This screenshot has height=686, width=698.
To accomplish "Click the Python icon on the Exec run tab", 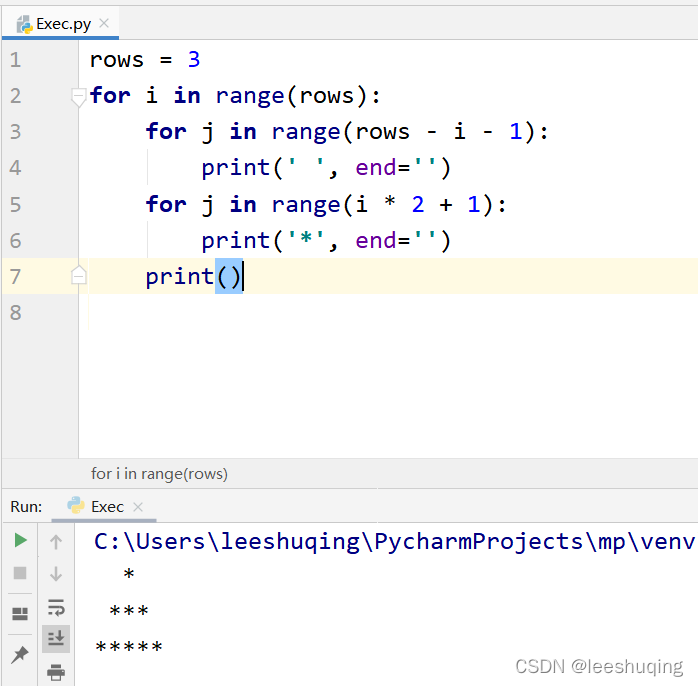I will pos(76,506).
